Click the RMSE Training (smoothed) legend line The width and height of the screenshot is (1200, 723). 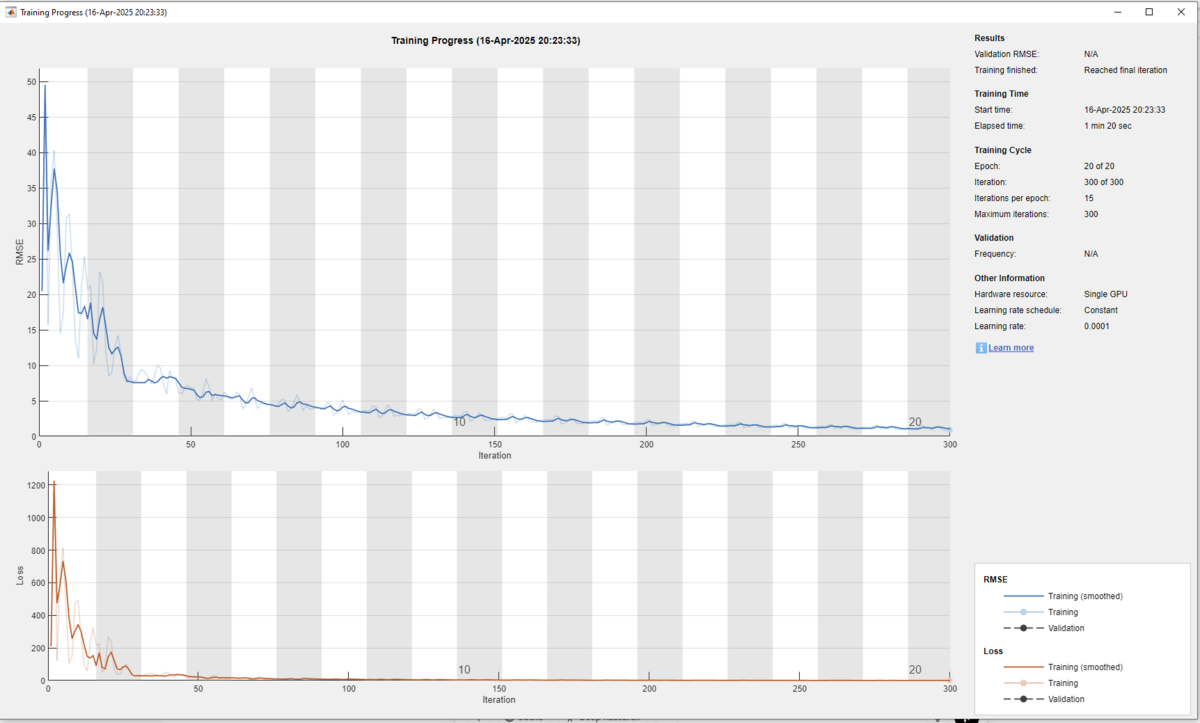[x=1023, y=596]
